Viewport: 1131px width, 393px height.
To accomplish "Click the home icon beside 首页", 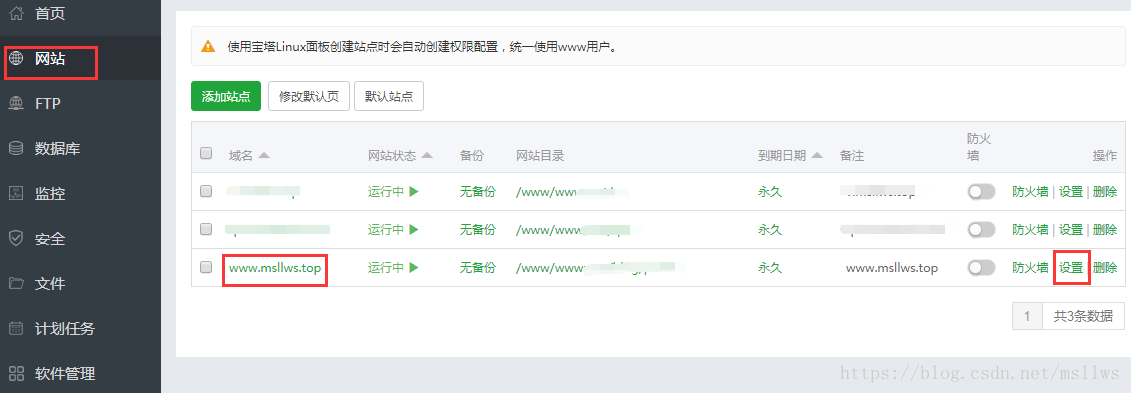I will pos(16,13).
